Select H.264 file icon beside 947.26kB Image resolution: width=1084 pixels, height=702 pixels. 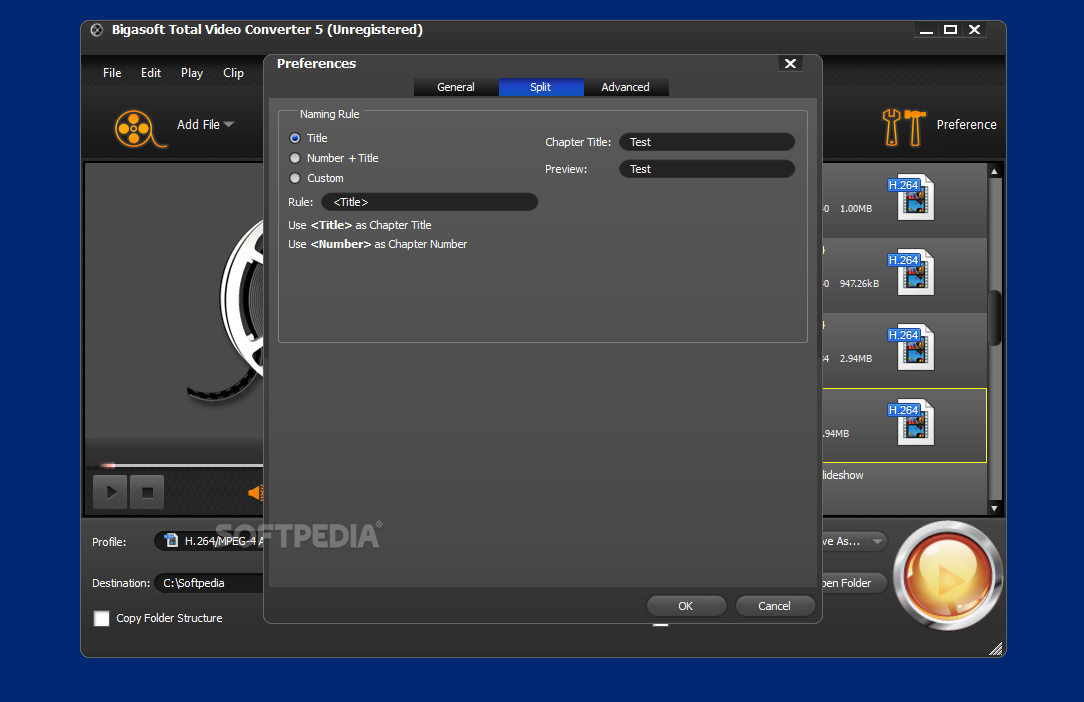point(911,272)
